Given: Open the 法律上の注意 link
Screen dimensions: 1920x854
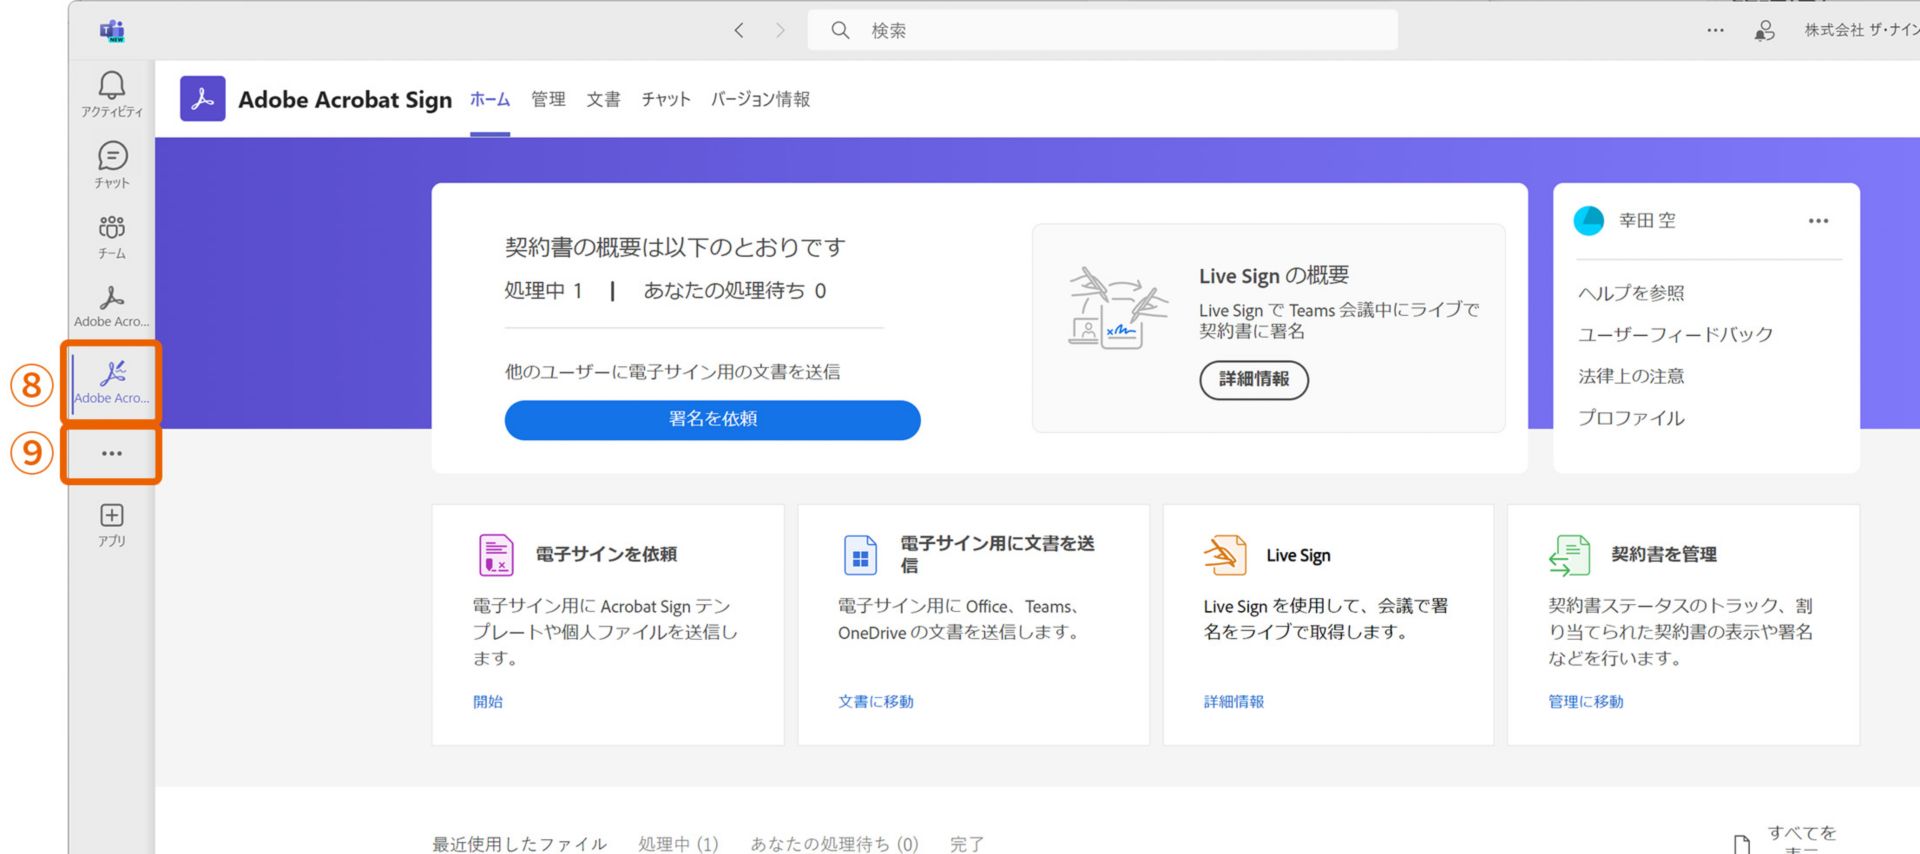Looking at the screenshot, I should (1631, 377).
